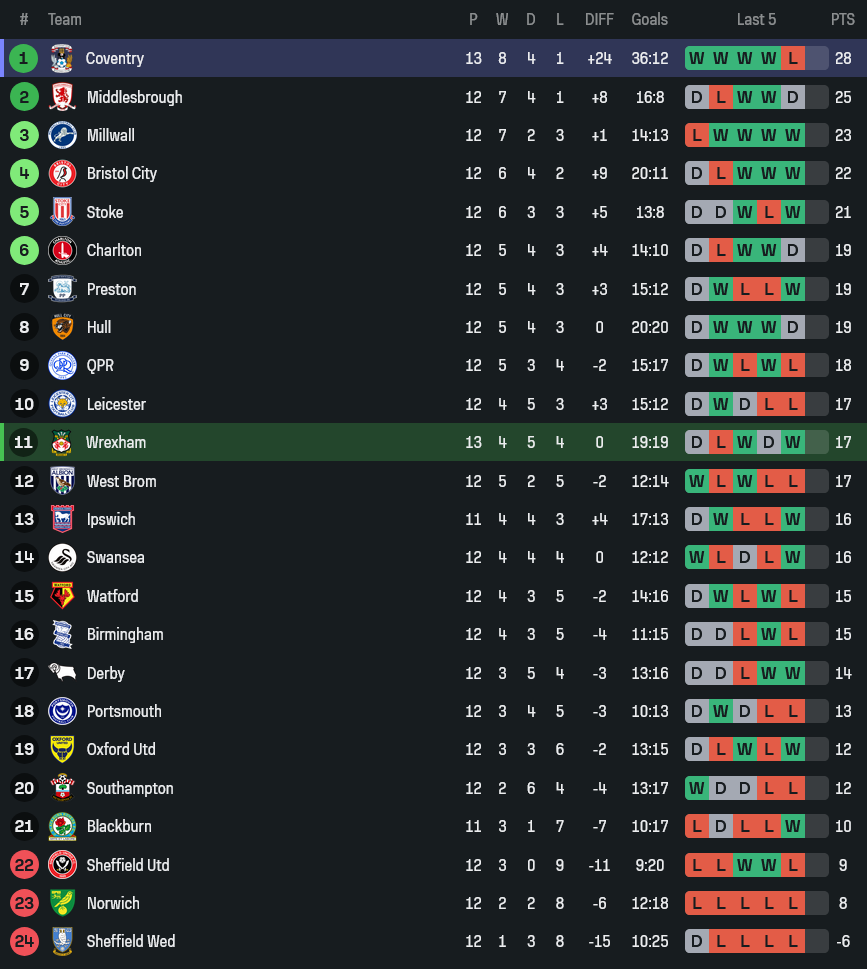Open the Wrexham club crest
867x969 pixels.
click(62, 442)
